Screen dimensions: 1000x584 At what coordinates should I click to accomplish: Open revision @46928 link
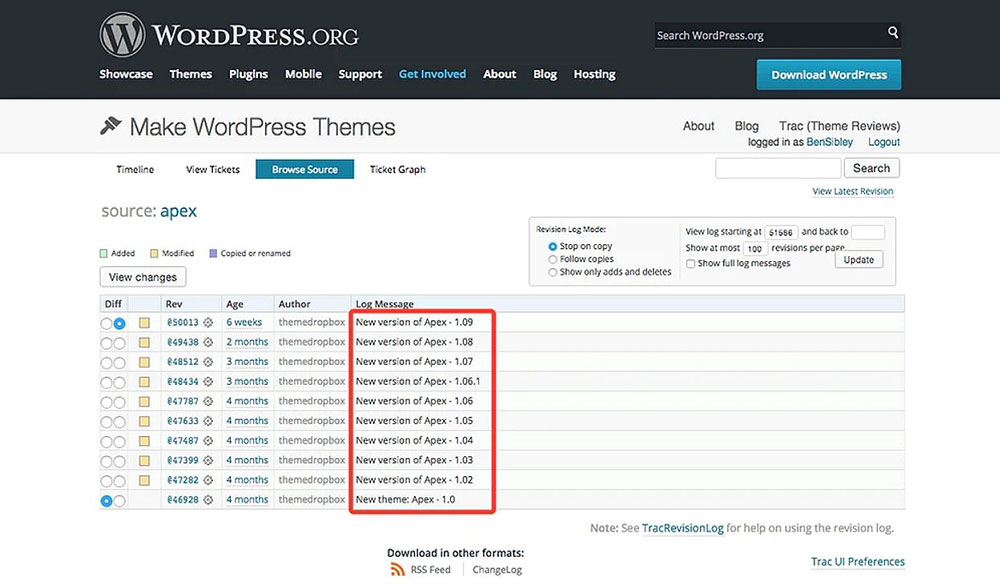point(182,500)
